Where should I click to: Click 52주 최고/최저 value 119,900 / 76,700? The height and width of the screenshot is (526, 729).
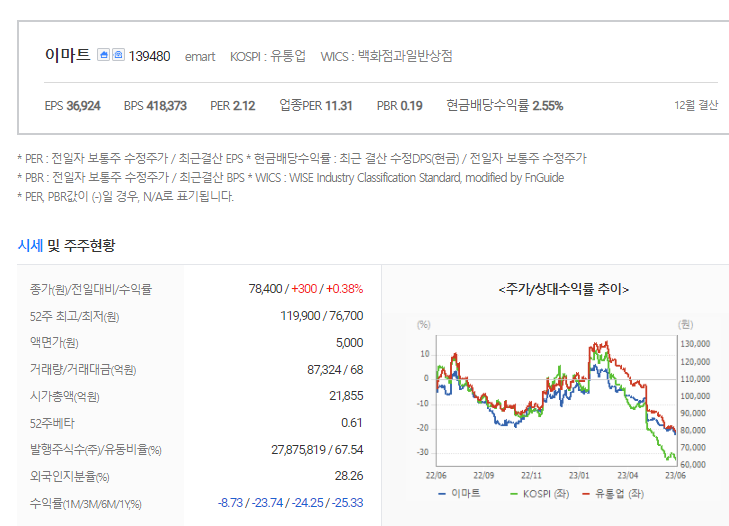(321, 316)
